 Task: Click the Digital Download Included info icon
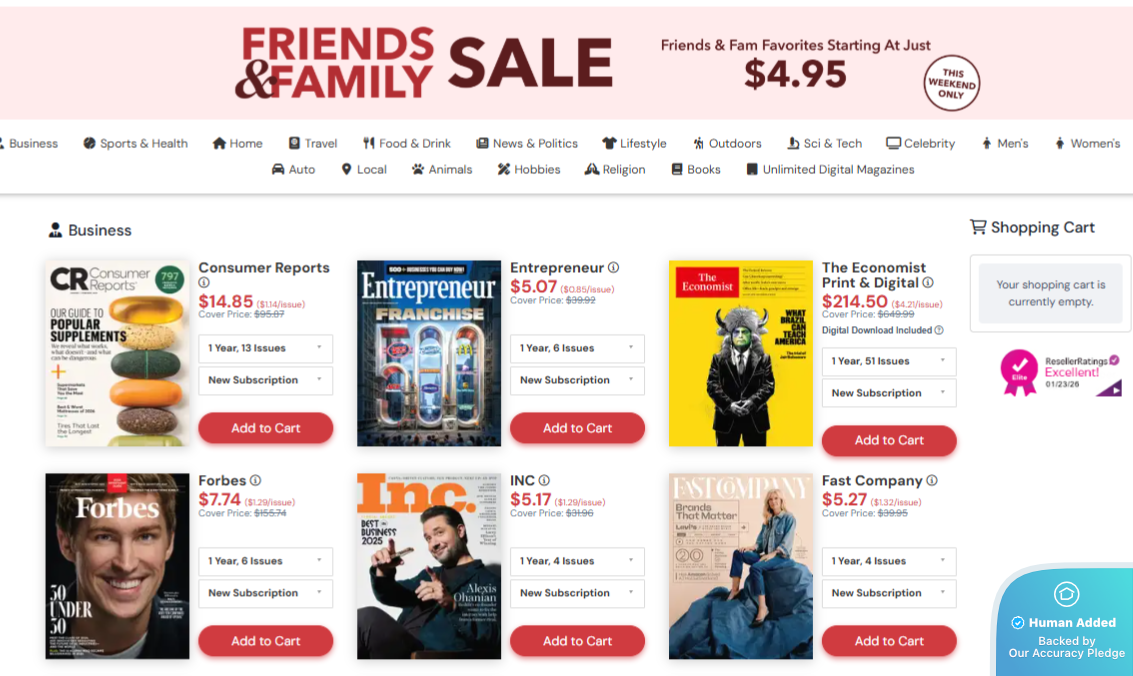coord(939,330)
